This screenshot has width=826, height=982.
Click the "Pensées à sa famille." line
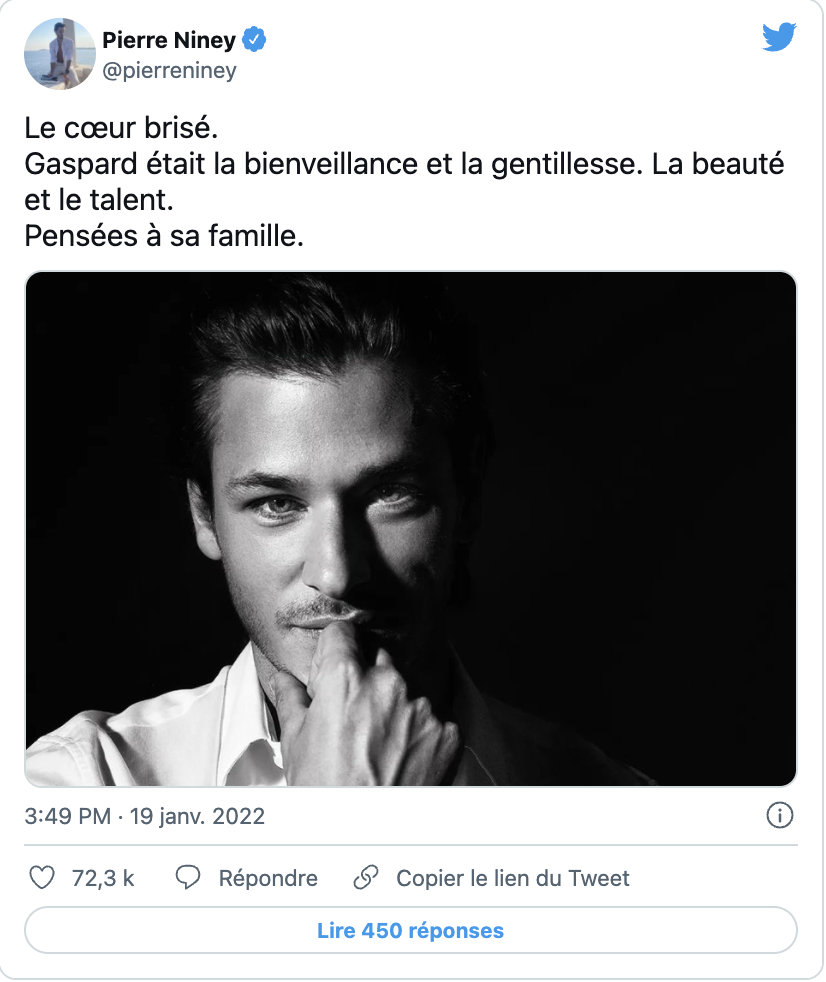[163, 238]
